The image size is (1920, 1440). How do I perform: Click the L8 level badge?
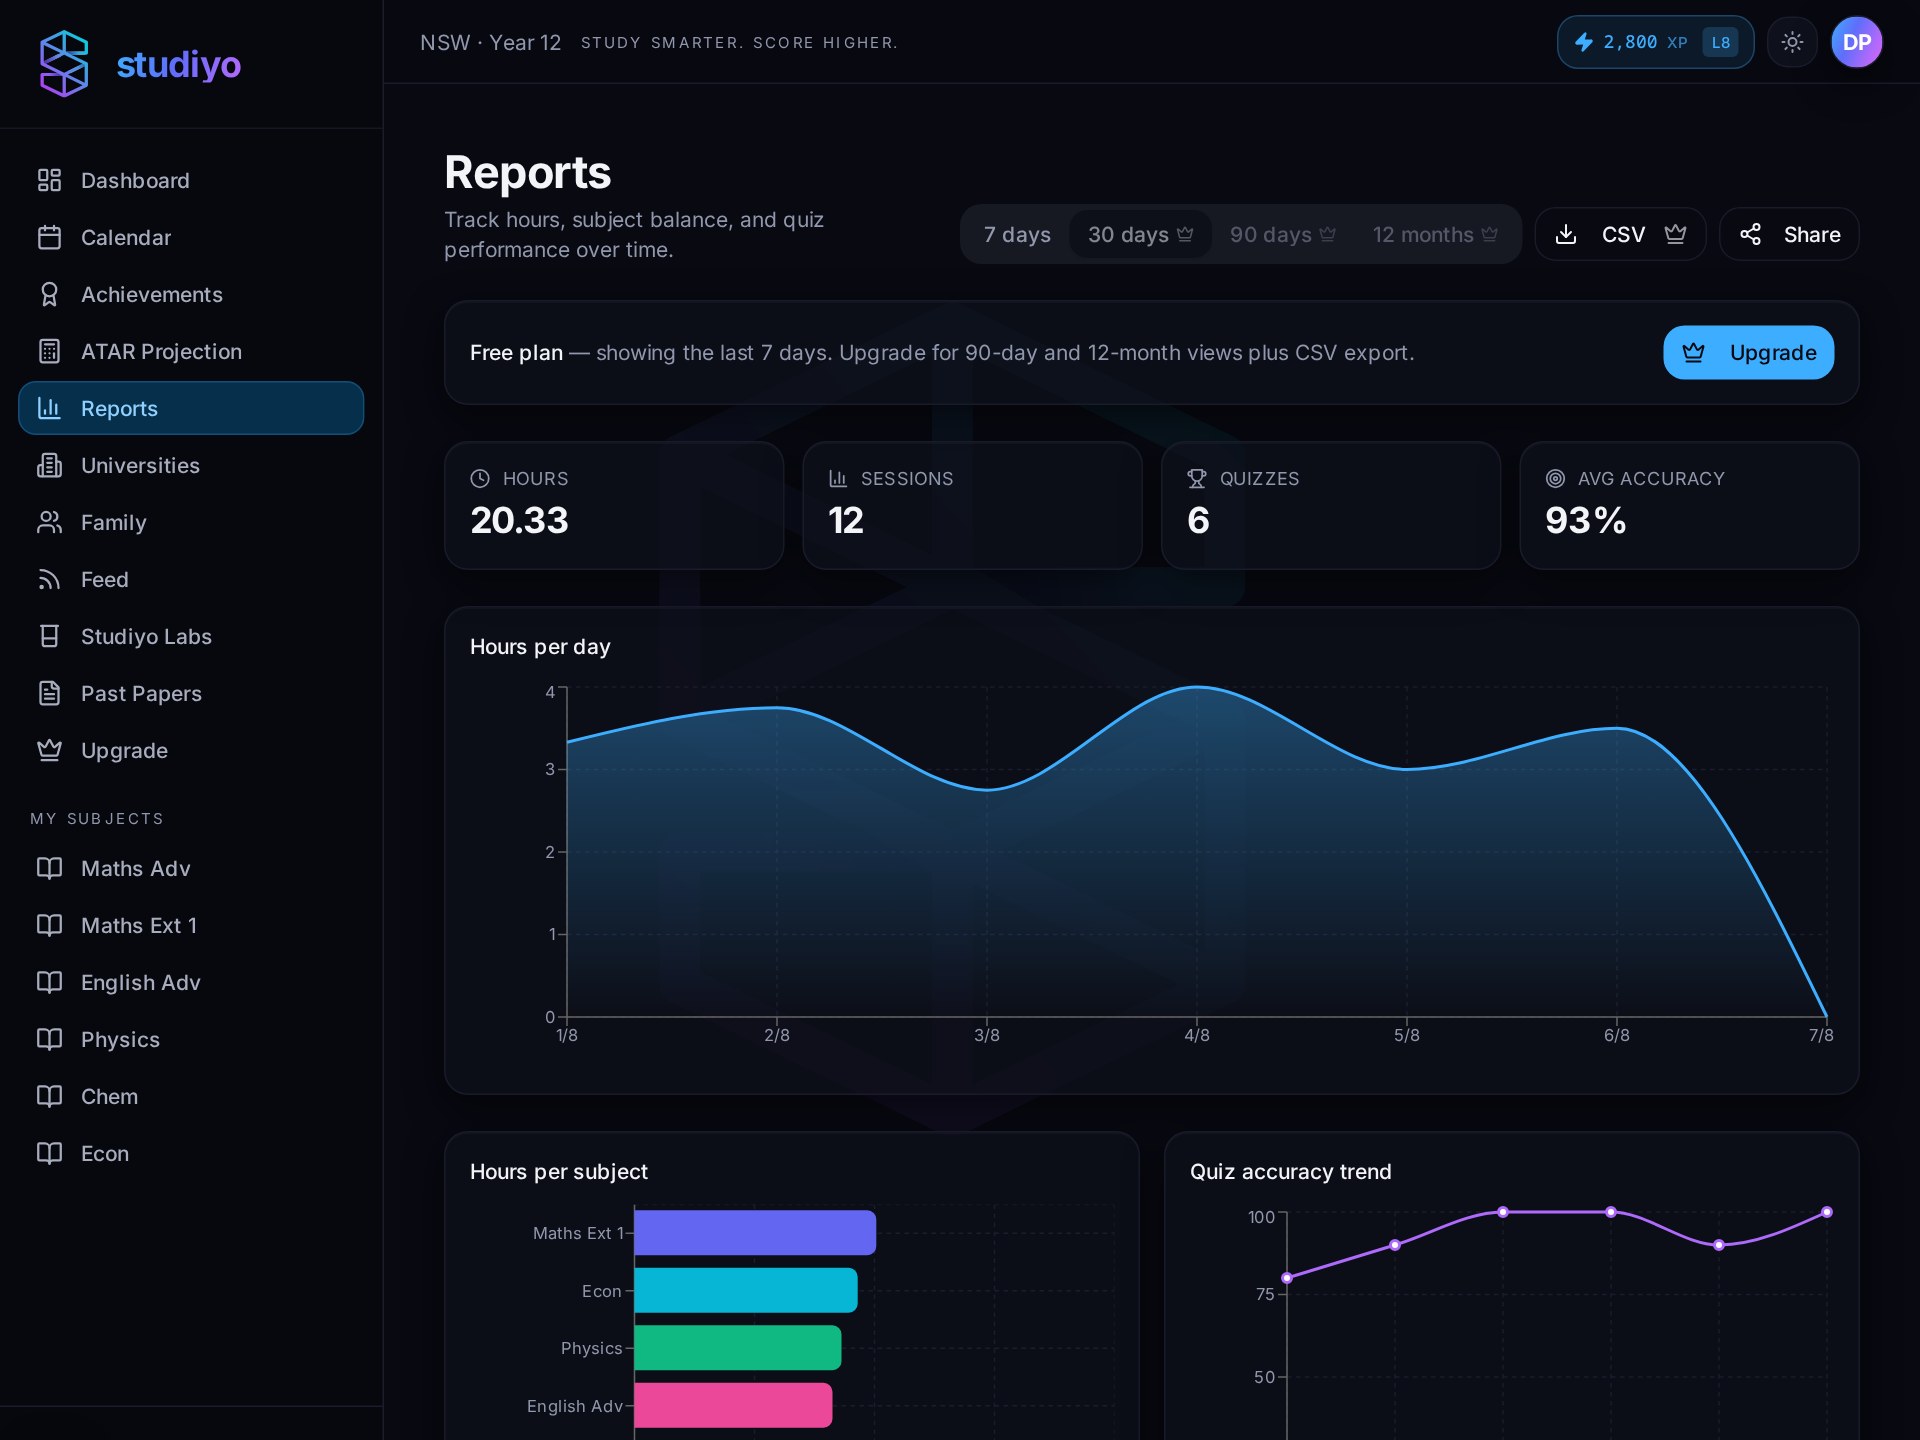1720,42
